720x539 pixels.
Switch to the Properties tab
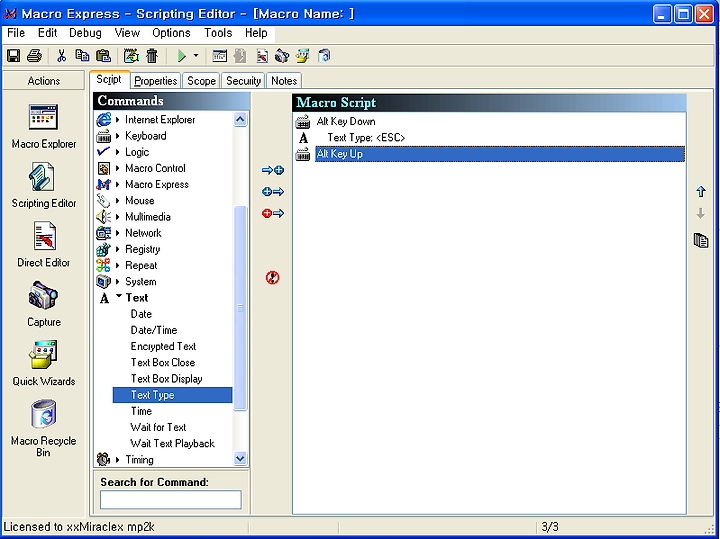coord(156,81)
